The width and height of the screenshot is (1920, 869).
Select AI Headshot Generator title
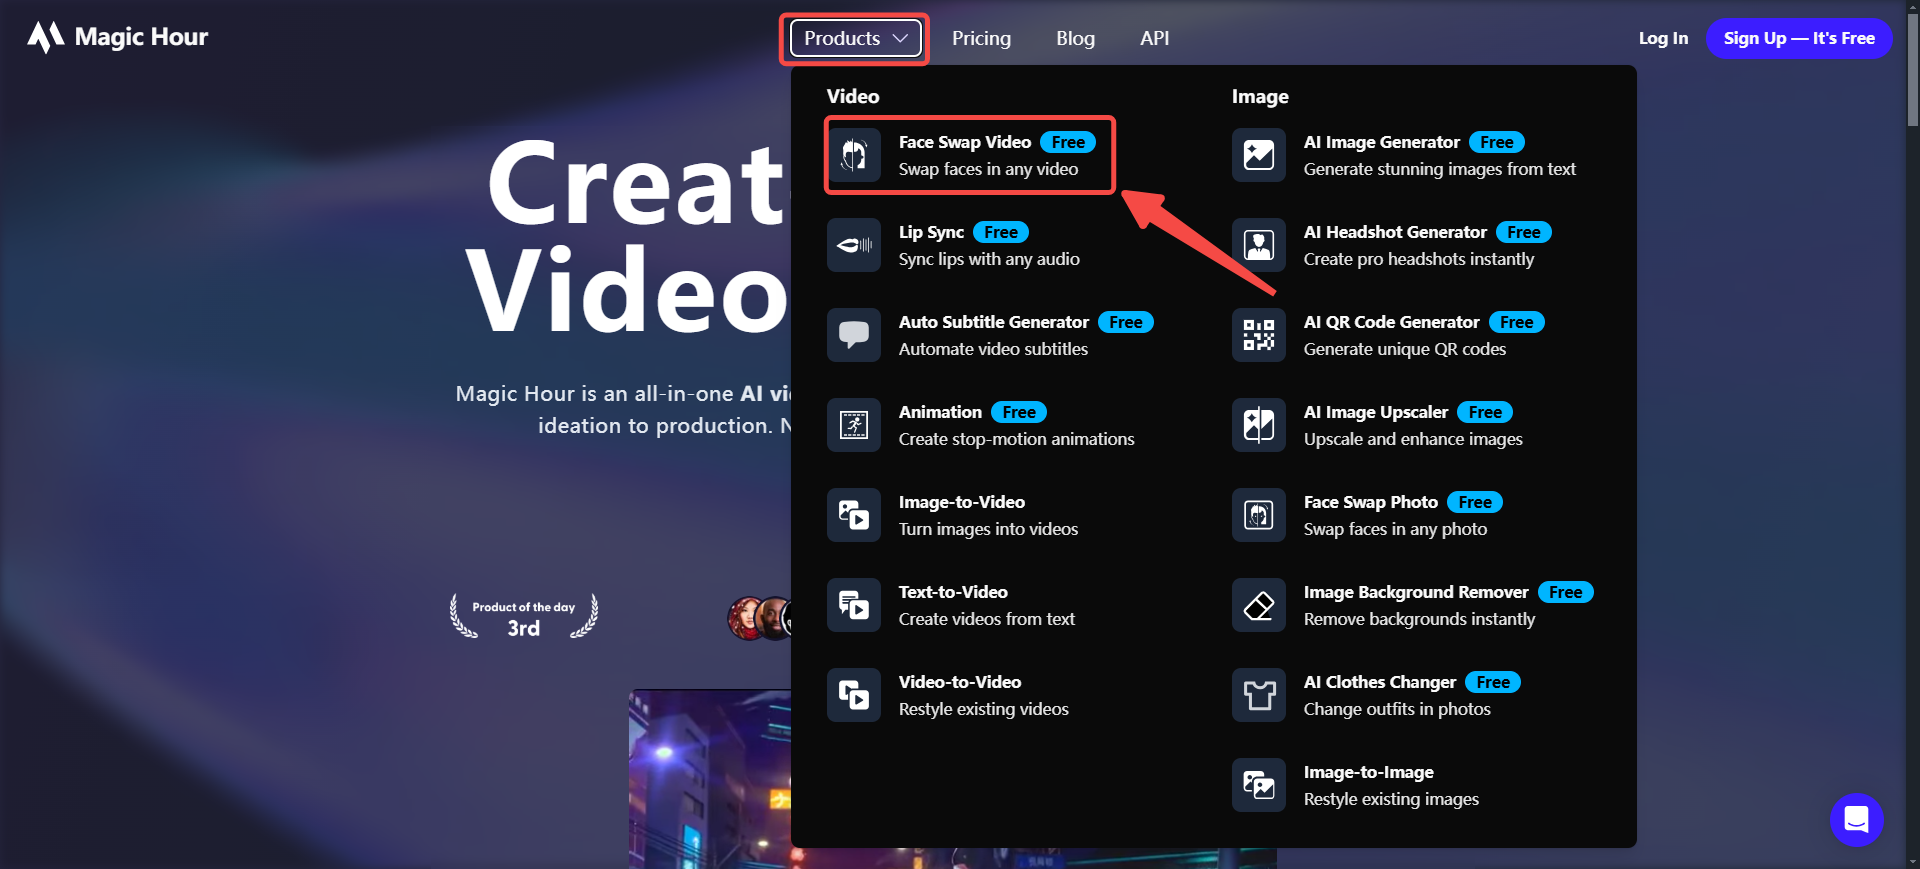click(x=1395, y=232)
